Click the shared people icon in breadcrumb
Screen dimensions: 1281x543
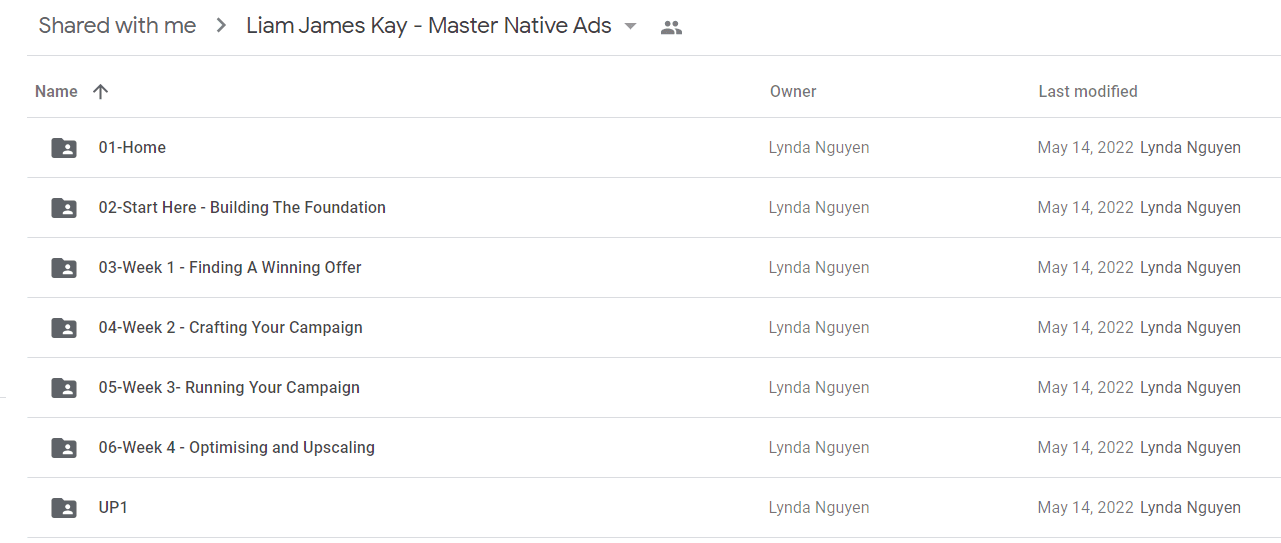click(x=672, y=28)
